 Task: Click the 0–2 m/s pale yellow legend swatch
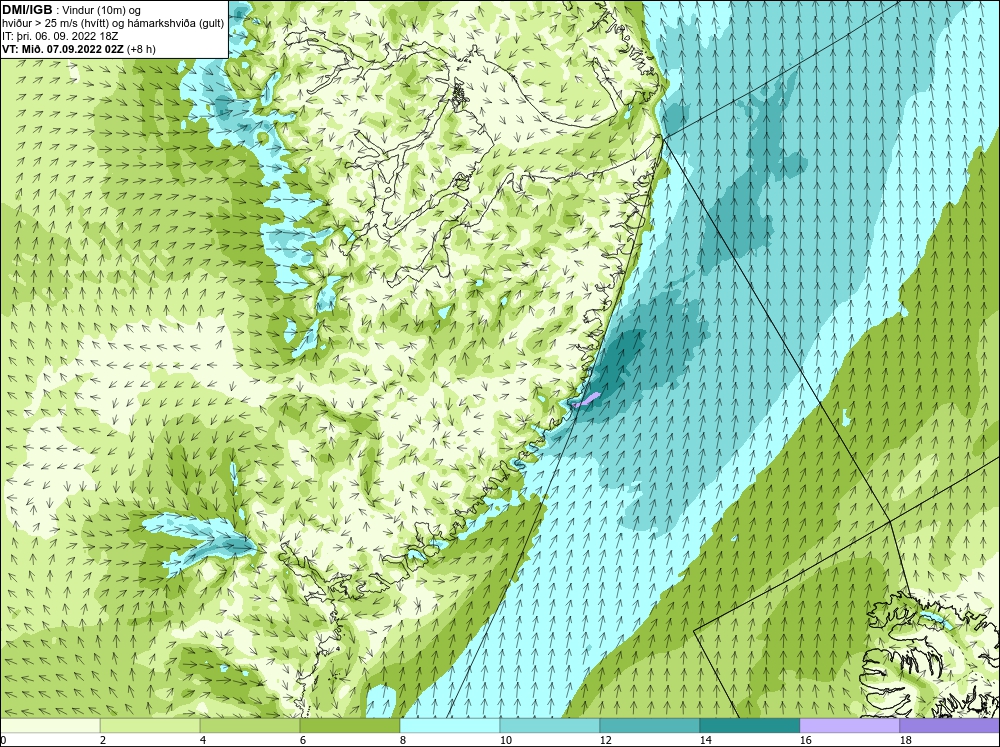[x=50, y=726]
